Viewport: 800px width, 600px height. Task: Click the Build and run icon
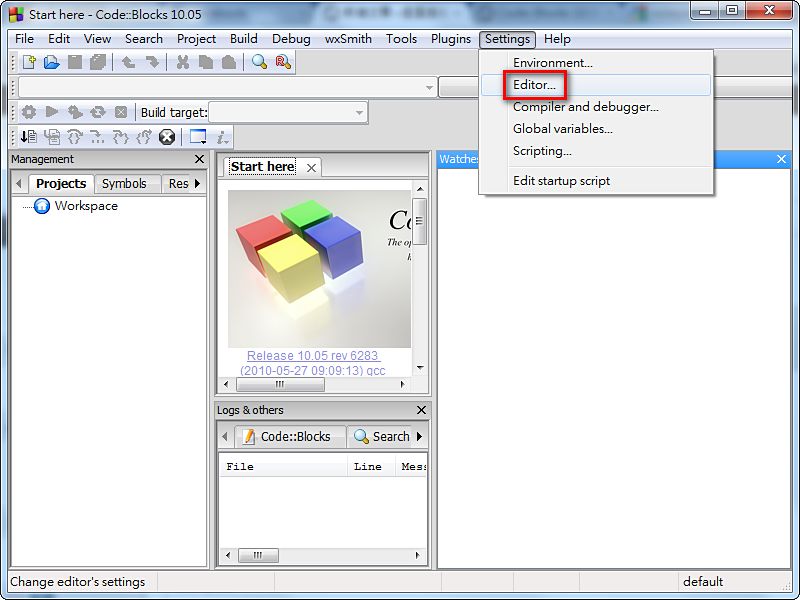(x=75, y=112)
